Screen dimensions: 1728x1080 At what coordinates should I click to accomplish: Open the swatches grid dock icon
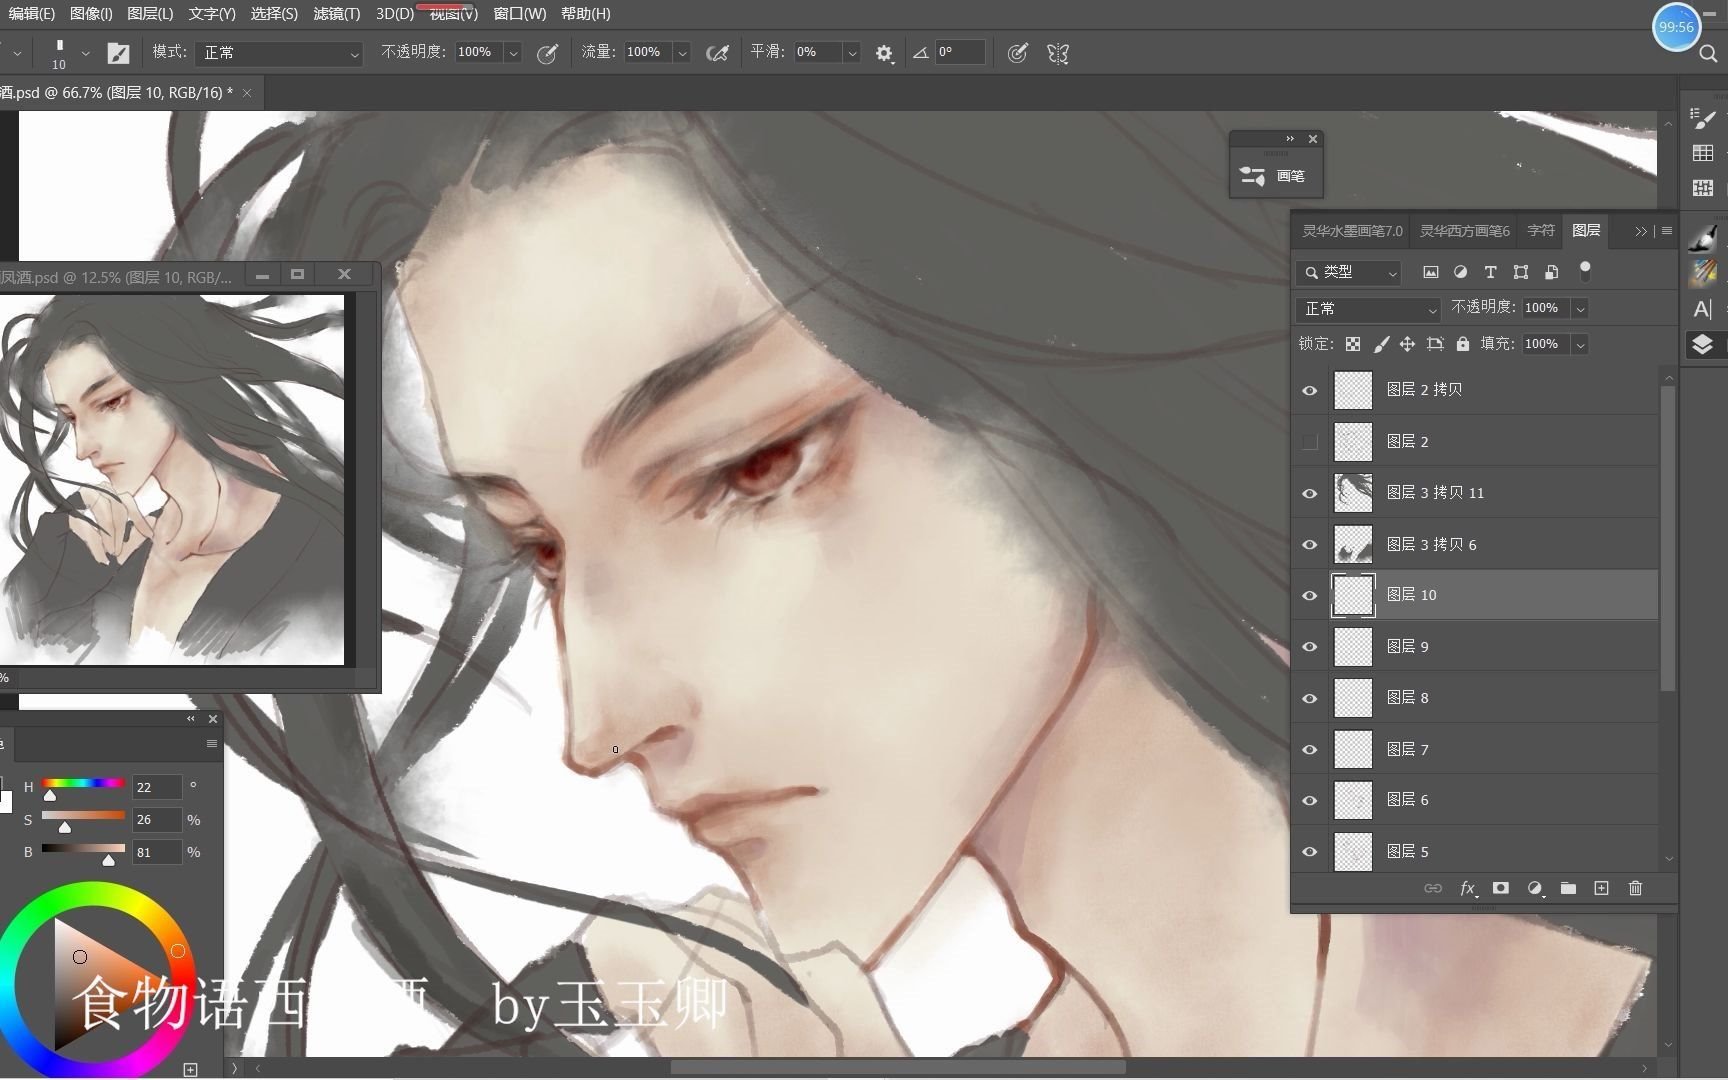tap(1702, 153)
